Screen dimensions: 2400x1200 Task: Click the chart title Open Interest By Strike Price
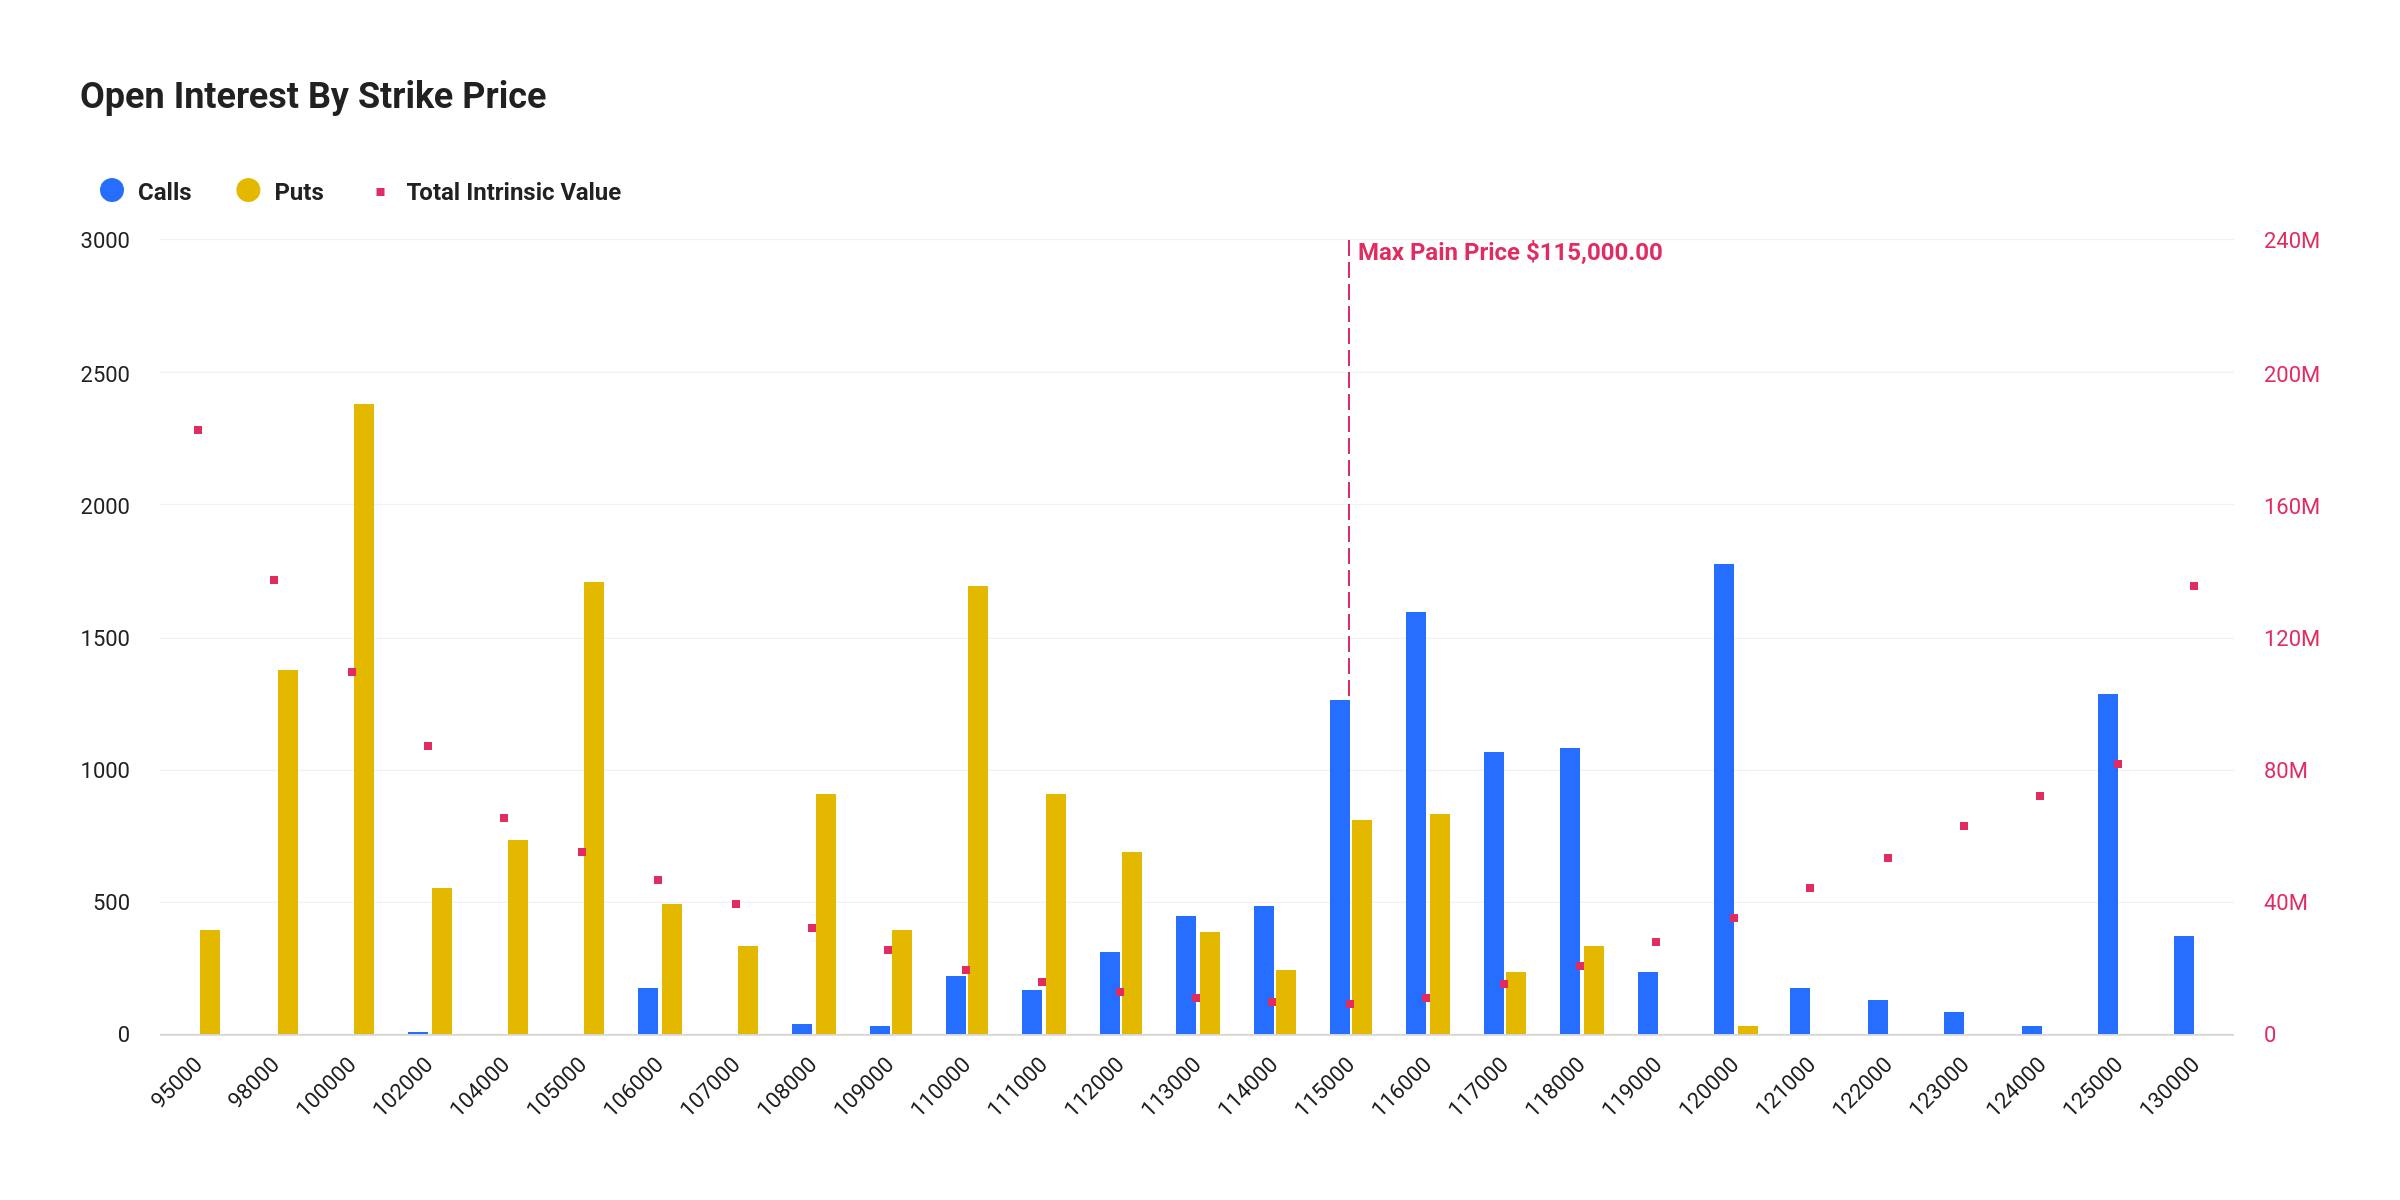tap(313, 96)
